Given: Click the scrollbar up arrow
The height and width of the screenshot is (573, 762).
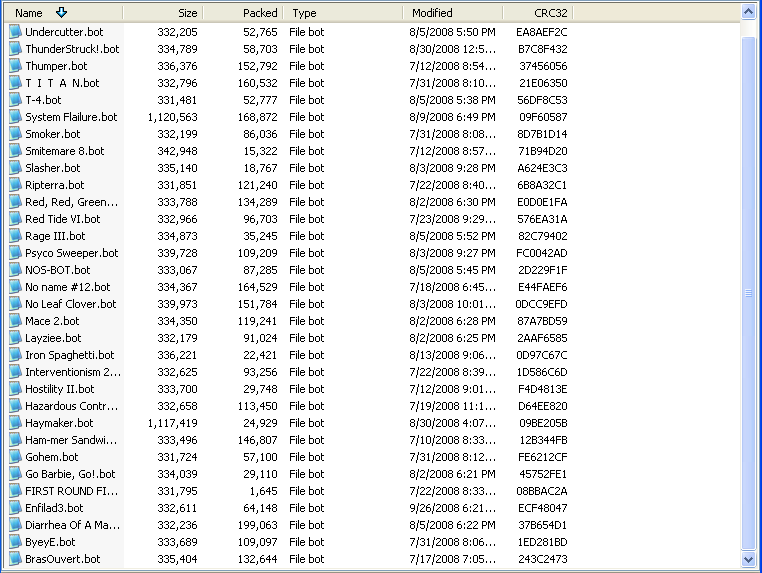Looking at the screenshot, I should (748, 12).
